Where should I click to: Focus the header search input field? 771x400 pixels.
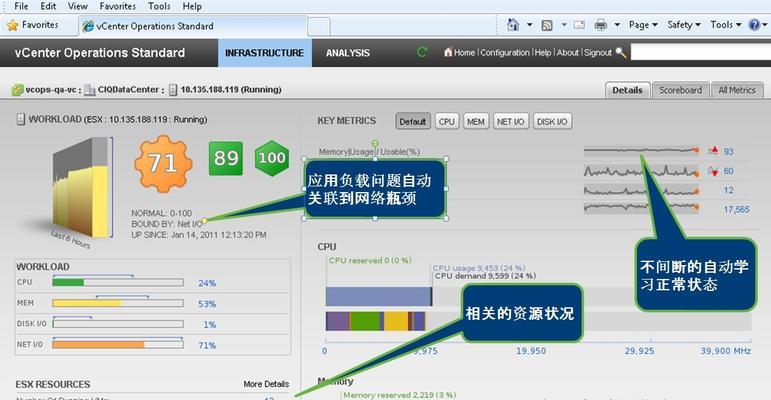(701, 52)
